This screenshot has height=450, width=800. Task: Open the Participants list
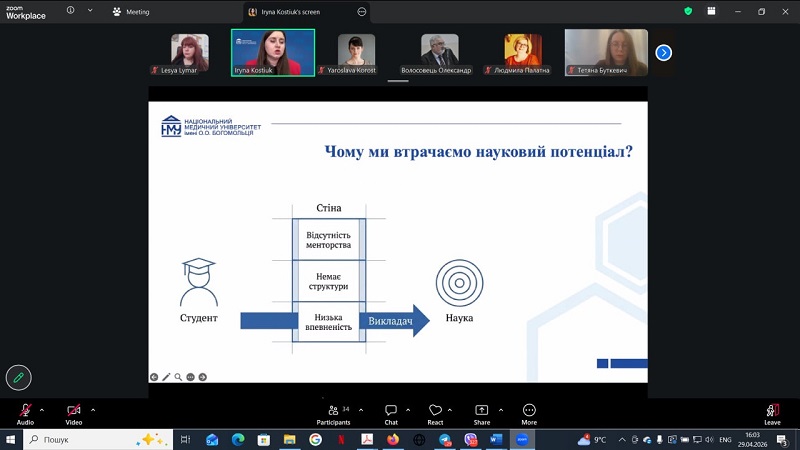(334, 414)
